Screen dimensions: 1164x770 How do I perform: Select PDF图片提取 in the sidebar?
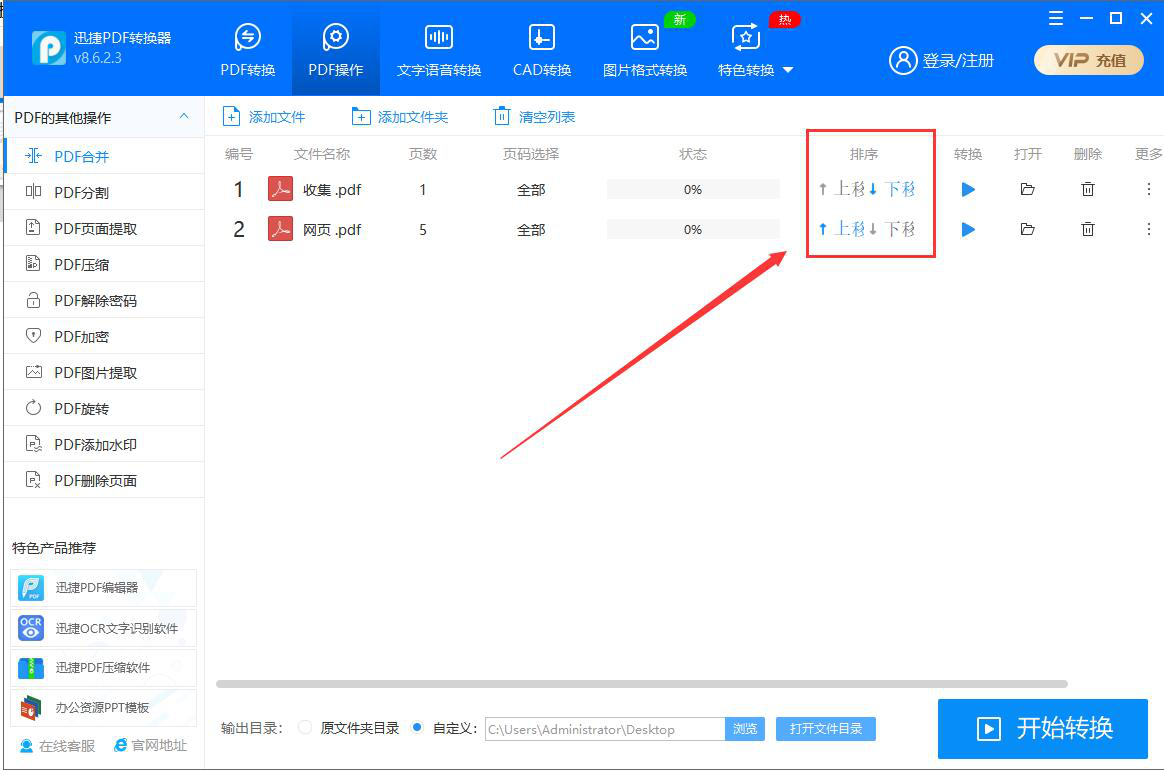(104, 372)
